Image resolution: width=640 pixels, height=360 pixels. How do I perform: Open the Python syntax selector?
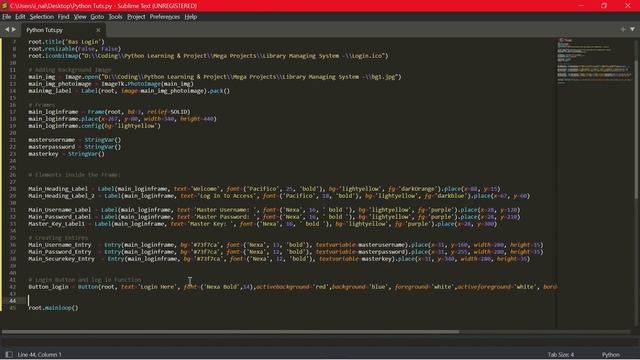[611, 354]
